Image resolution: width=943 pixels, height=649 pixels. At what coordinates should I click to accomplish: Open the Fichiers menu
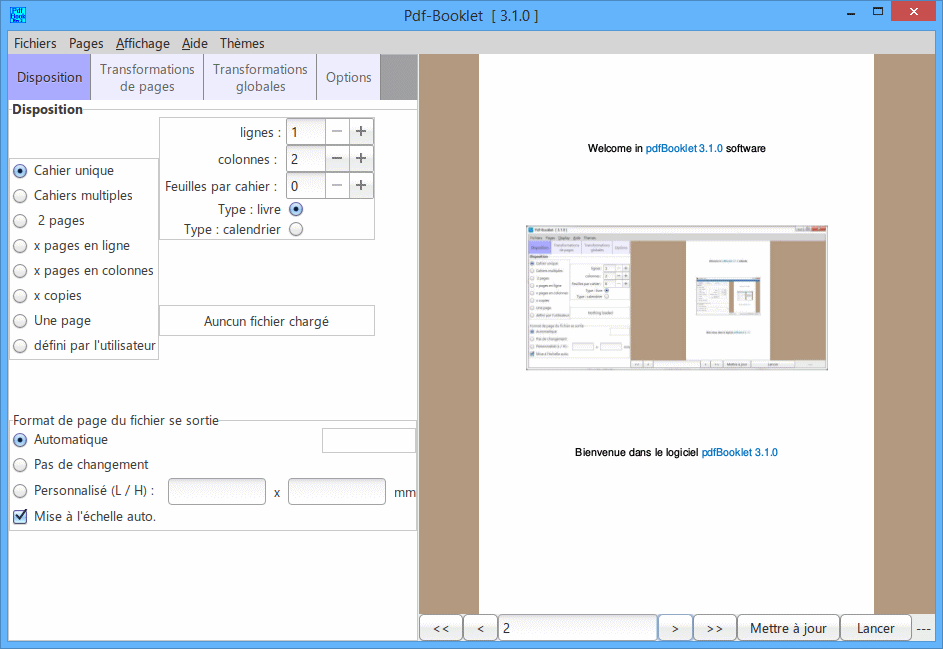click(35, 43)
